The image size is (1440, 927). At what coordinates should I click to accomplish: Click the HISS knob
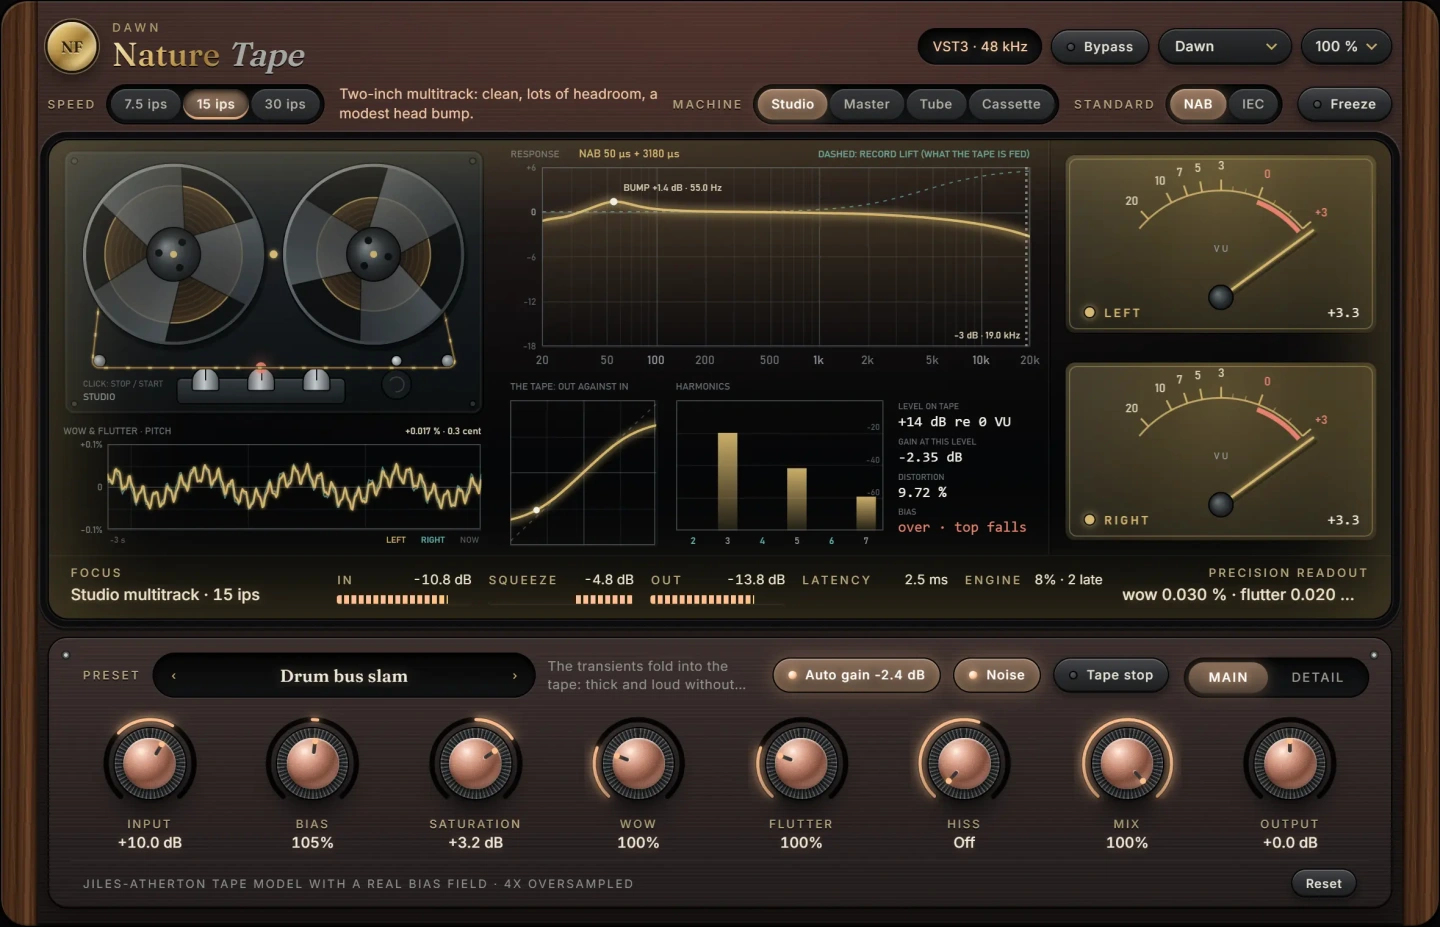(x=964, y=763)
